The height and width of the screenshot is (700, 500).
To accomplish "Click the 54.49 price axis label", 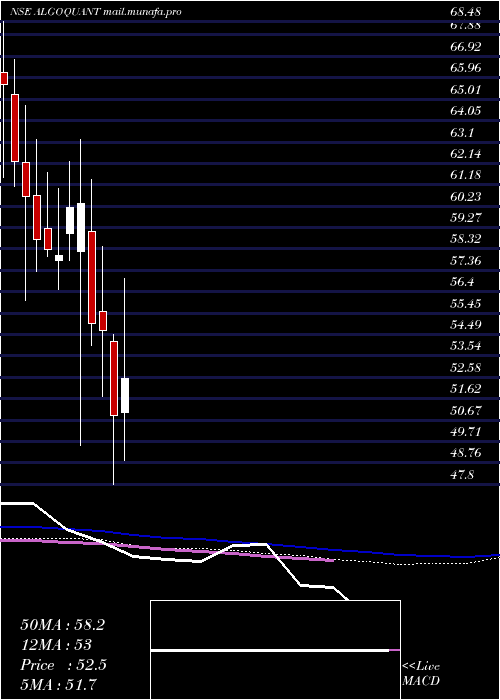I will click(466, 325).
